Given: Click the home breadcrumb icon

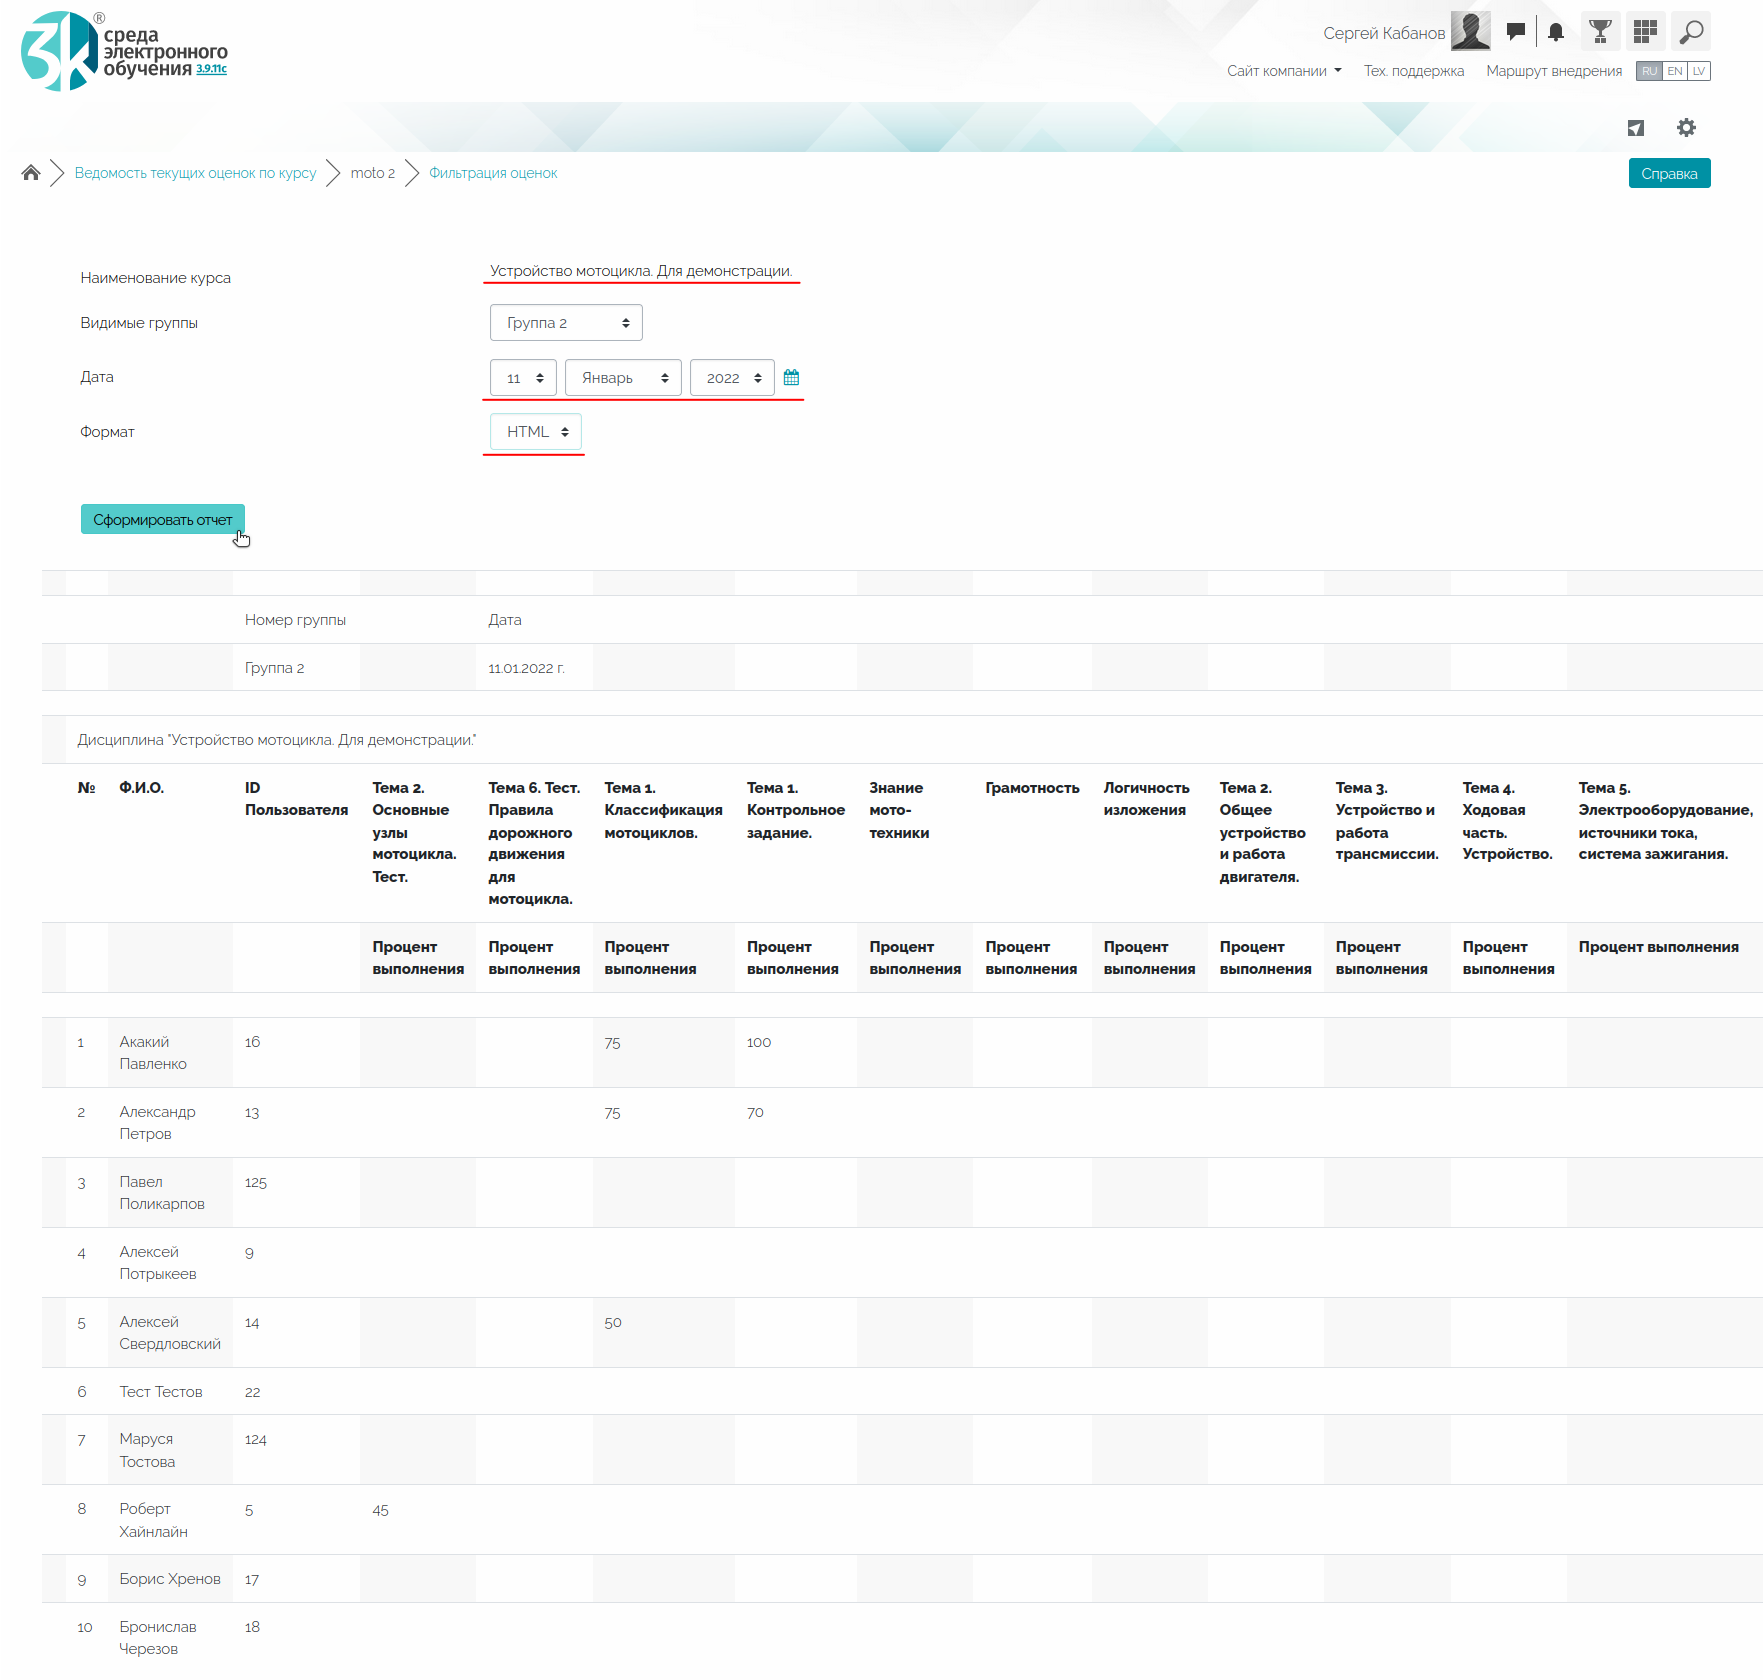Looking at the screenshot, I should (31, 173).
